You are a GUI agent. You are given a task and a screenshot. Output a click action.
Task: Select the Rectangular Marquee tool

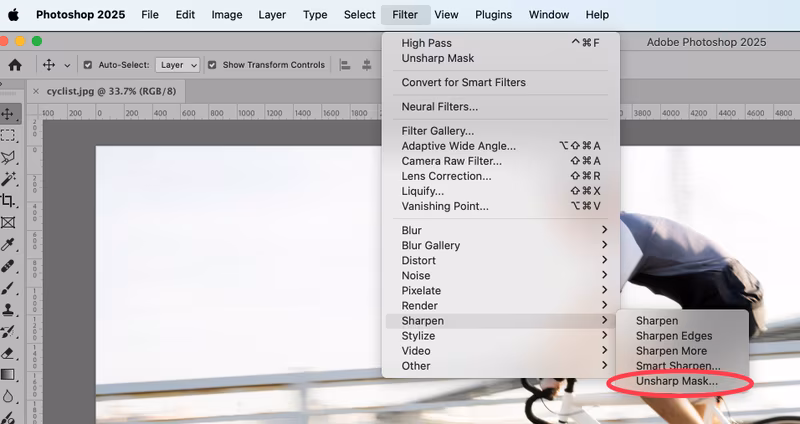(x=8, y=135)
